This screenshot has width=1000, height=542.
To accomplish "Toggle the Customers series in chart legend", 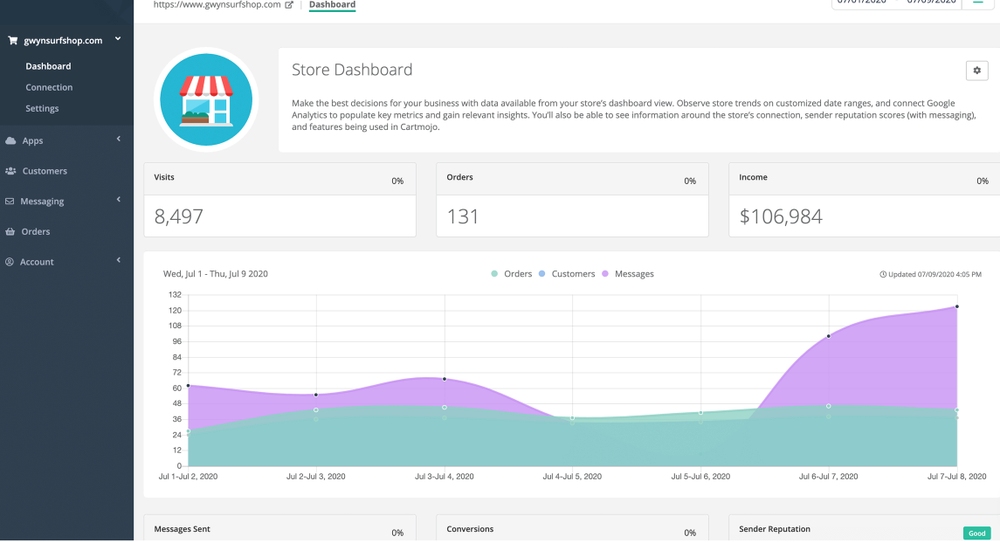I will click(566, 274).
